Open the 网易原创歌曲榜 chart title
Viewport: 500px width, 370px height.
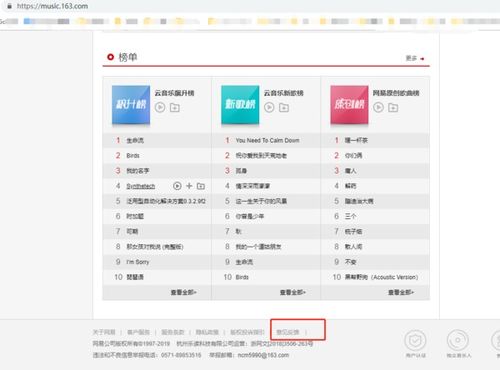pos(396,93)
